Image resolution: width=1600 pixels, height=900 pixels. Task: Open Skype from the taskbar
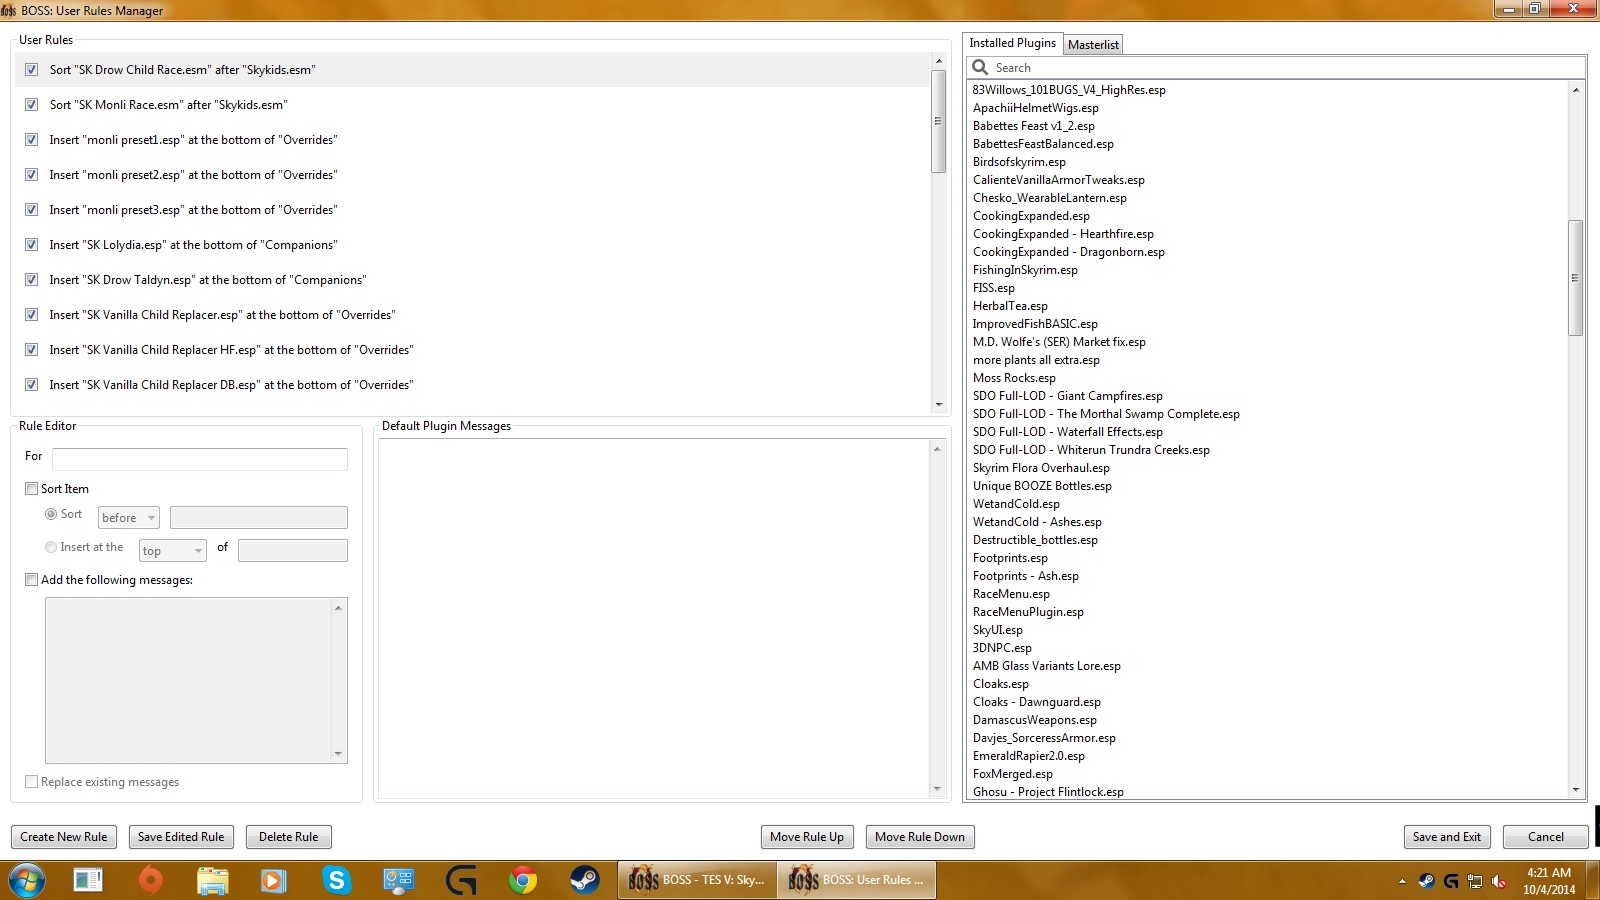(336, 881)
